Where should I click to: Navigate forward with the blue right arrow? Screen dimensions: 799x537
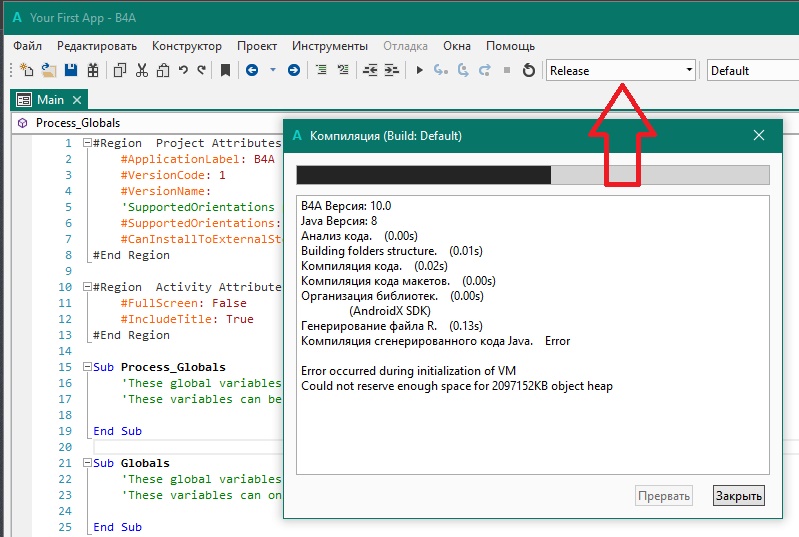294,70
